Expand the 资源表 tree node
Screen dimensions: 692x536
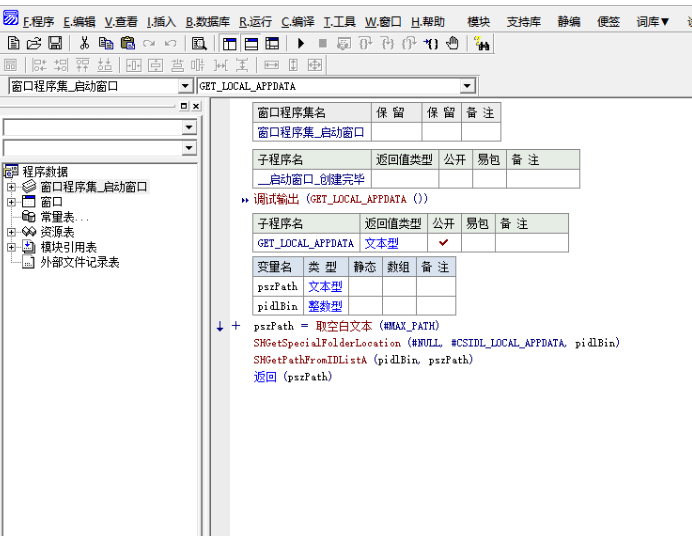click(11, 232)
